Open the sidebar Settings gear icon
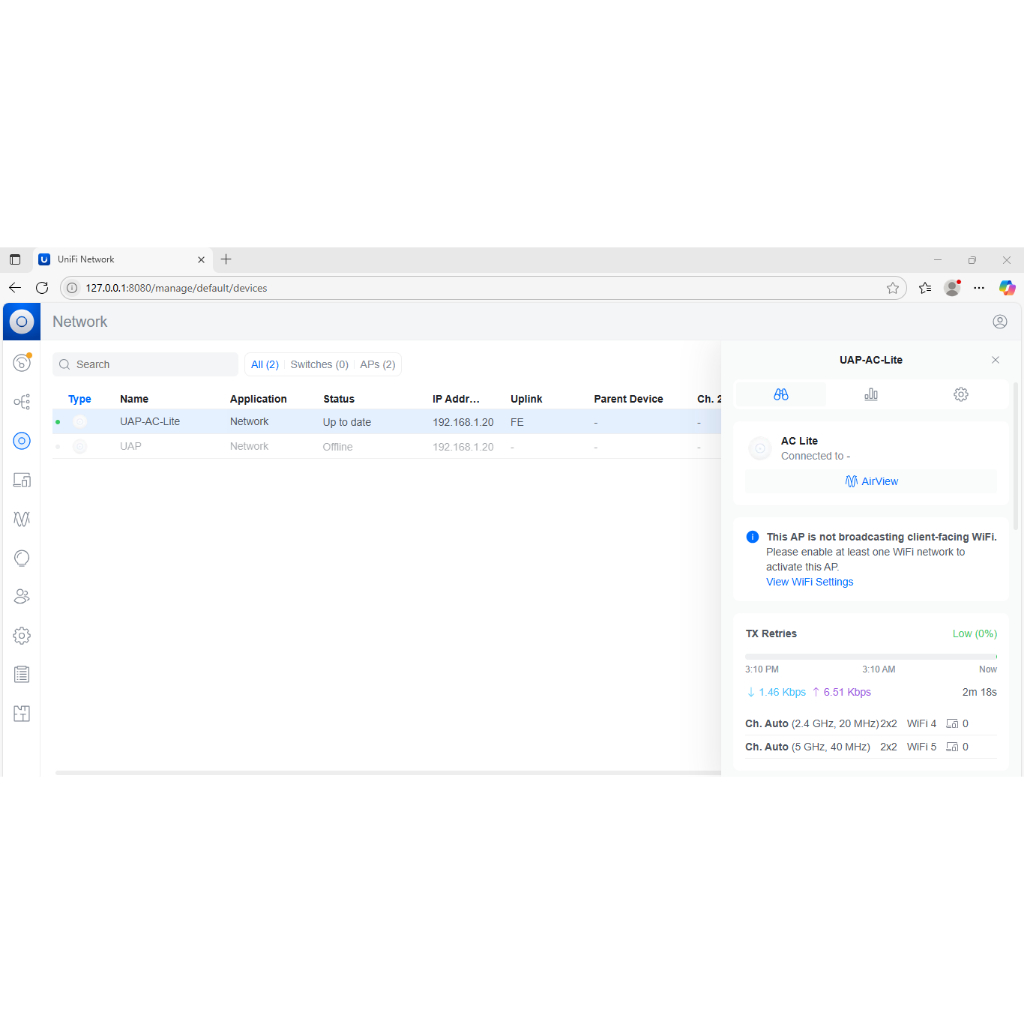 pos(21,636)
